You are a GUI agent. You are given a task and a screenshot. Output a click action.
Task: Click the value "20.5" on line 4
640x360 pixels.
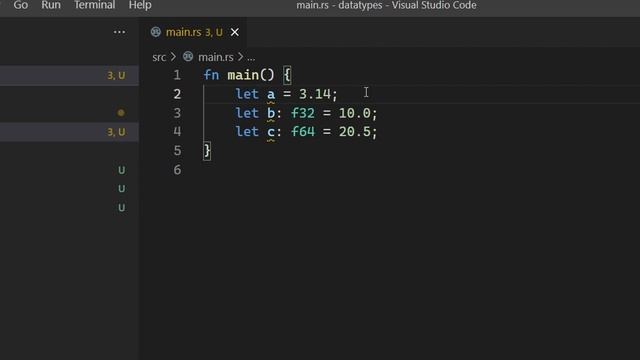(354, 131)
